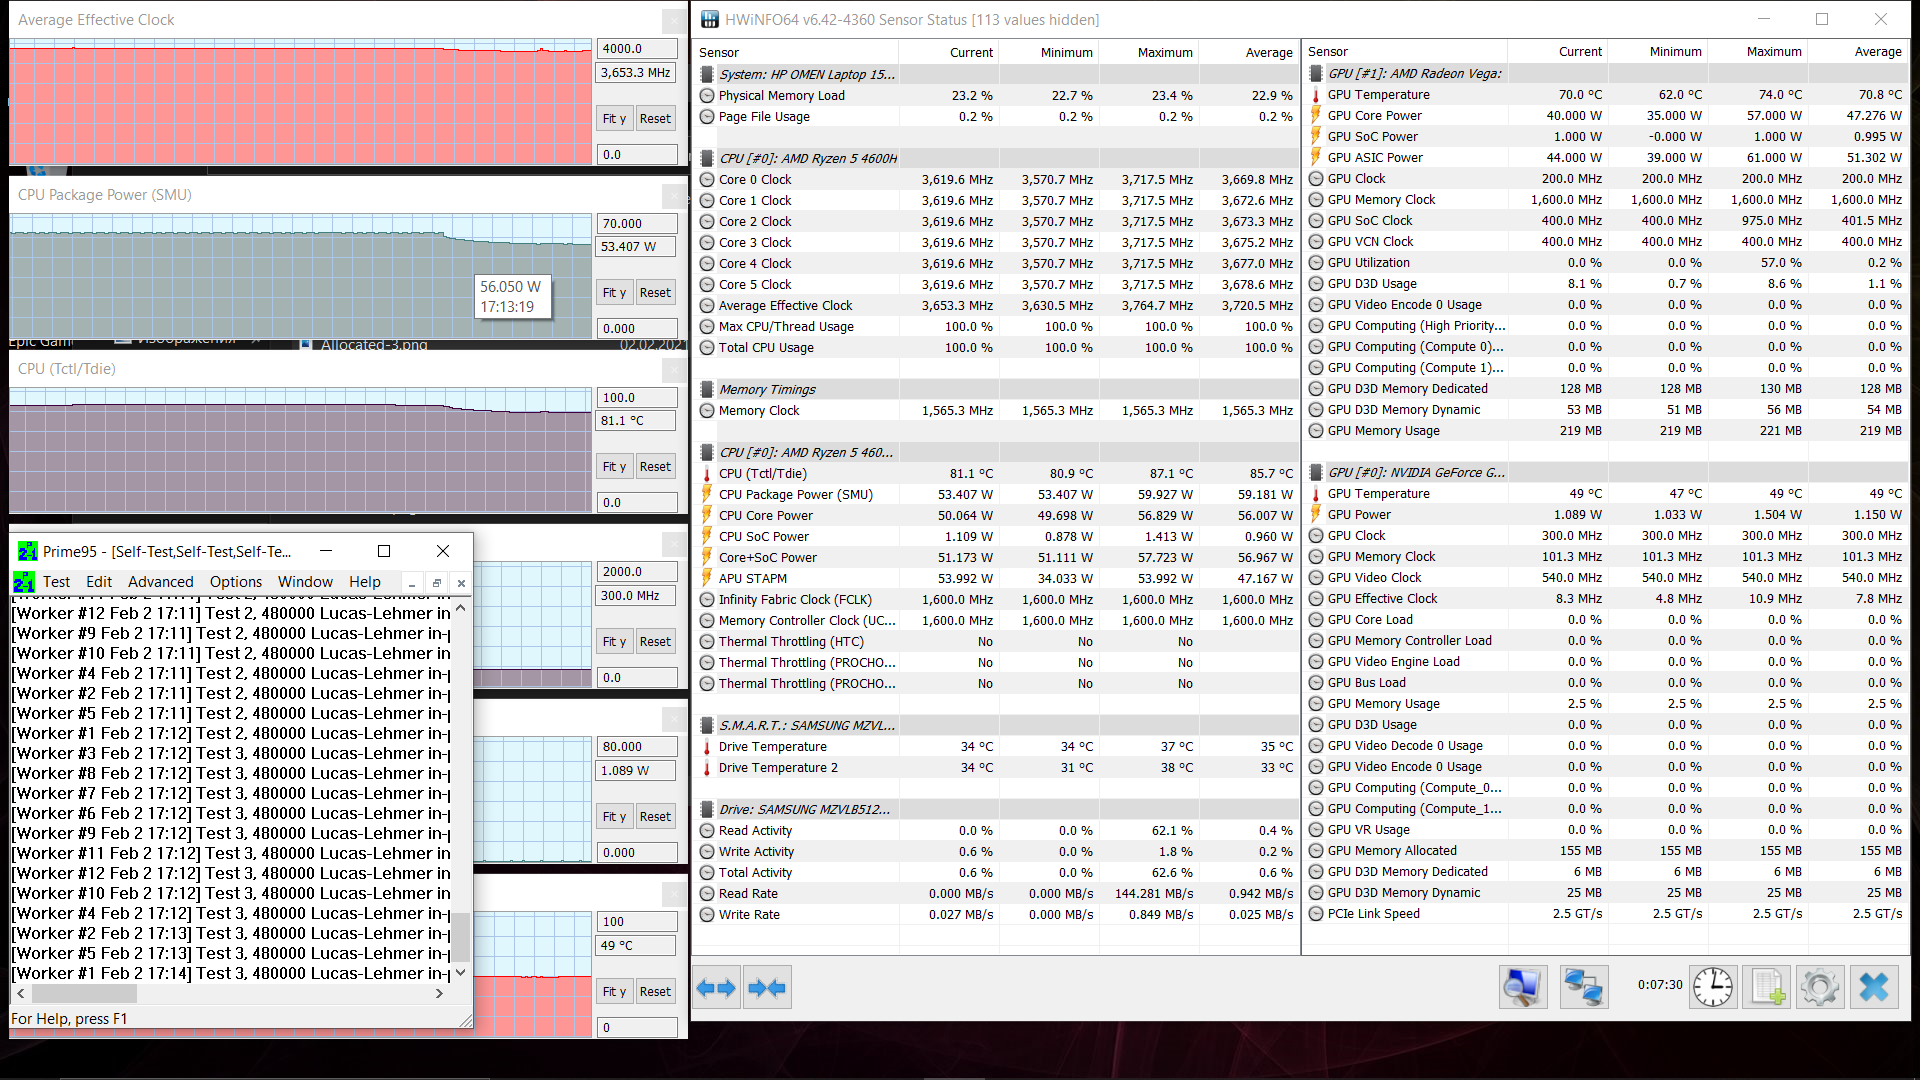Close the Prime95 inner child window
Viewport: 1920px width, 1080px height.
click(461, 583)
